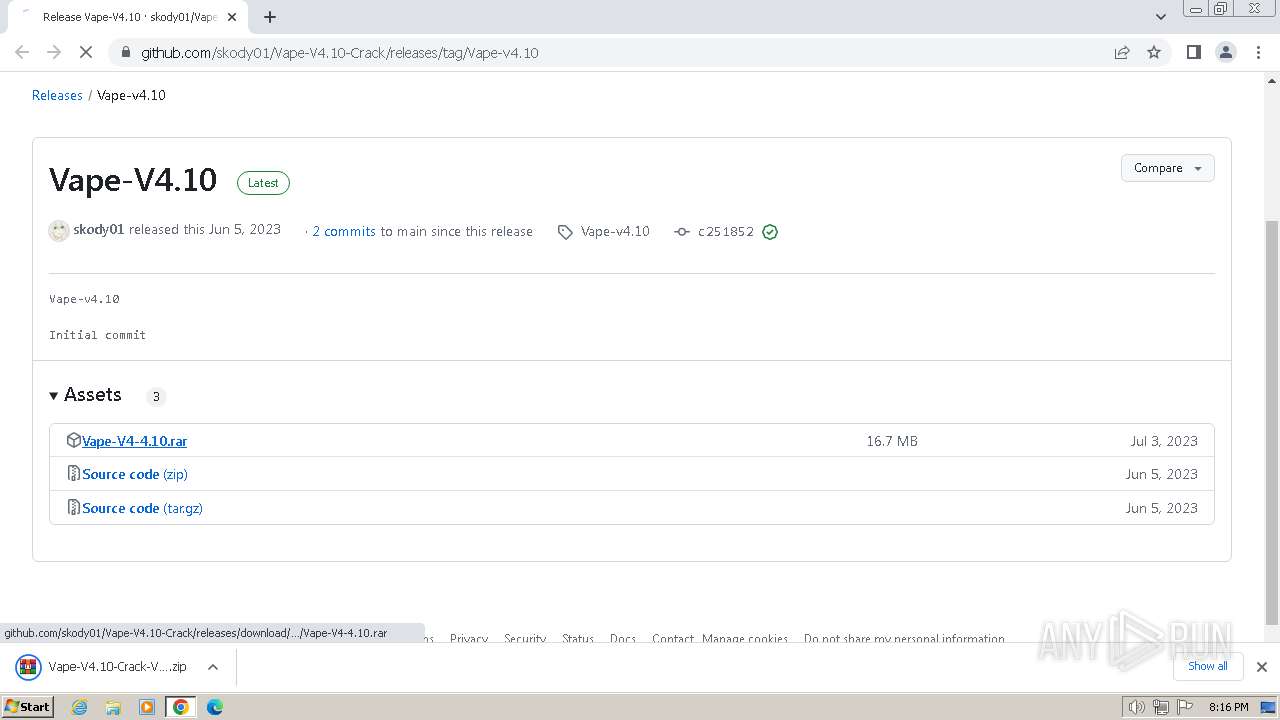Switch to Chrome taskbar icon
Screen dimensions: 1280x720
pyautogui.click(x=181, y=707)
